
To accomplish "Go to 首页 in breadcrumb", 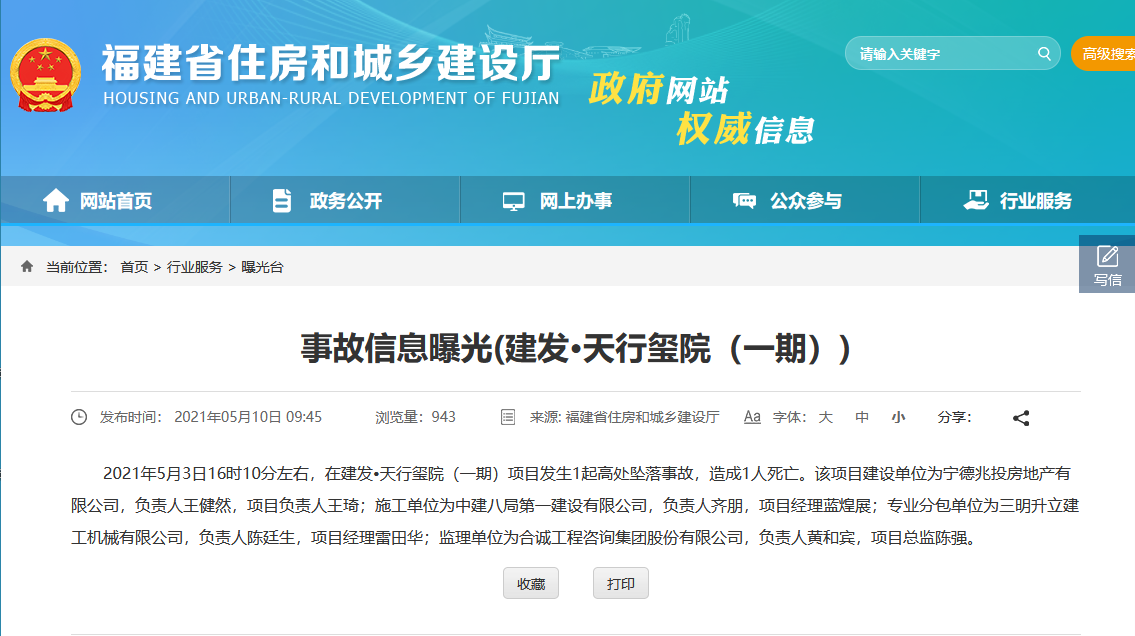I will (134, 267).
